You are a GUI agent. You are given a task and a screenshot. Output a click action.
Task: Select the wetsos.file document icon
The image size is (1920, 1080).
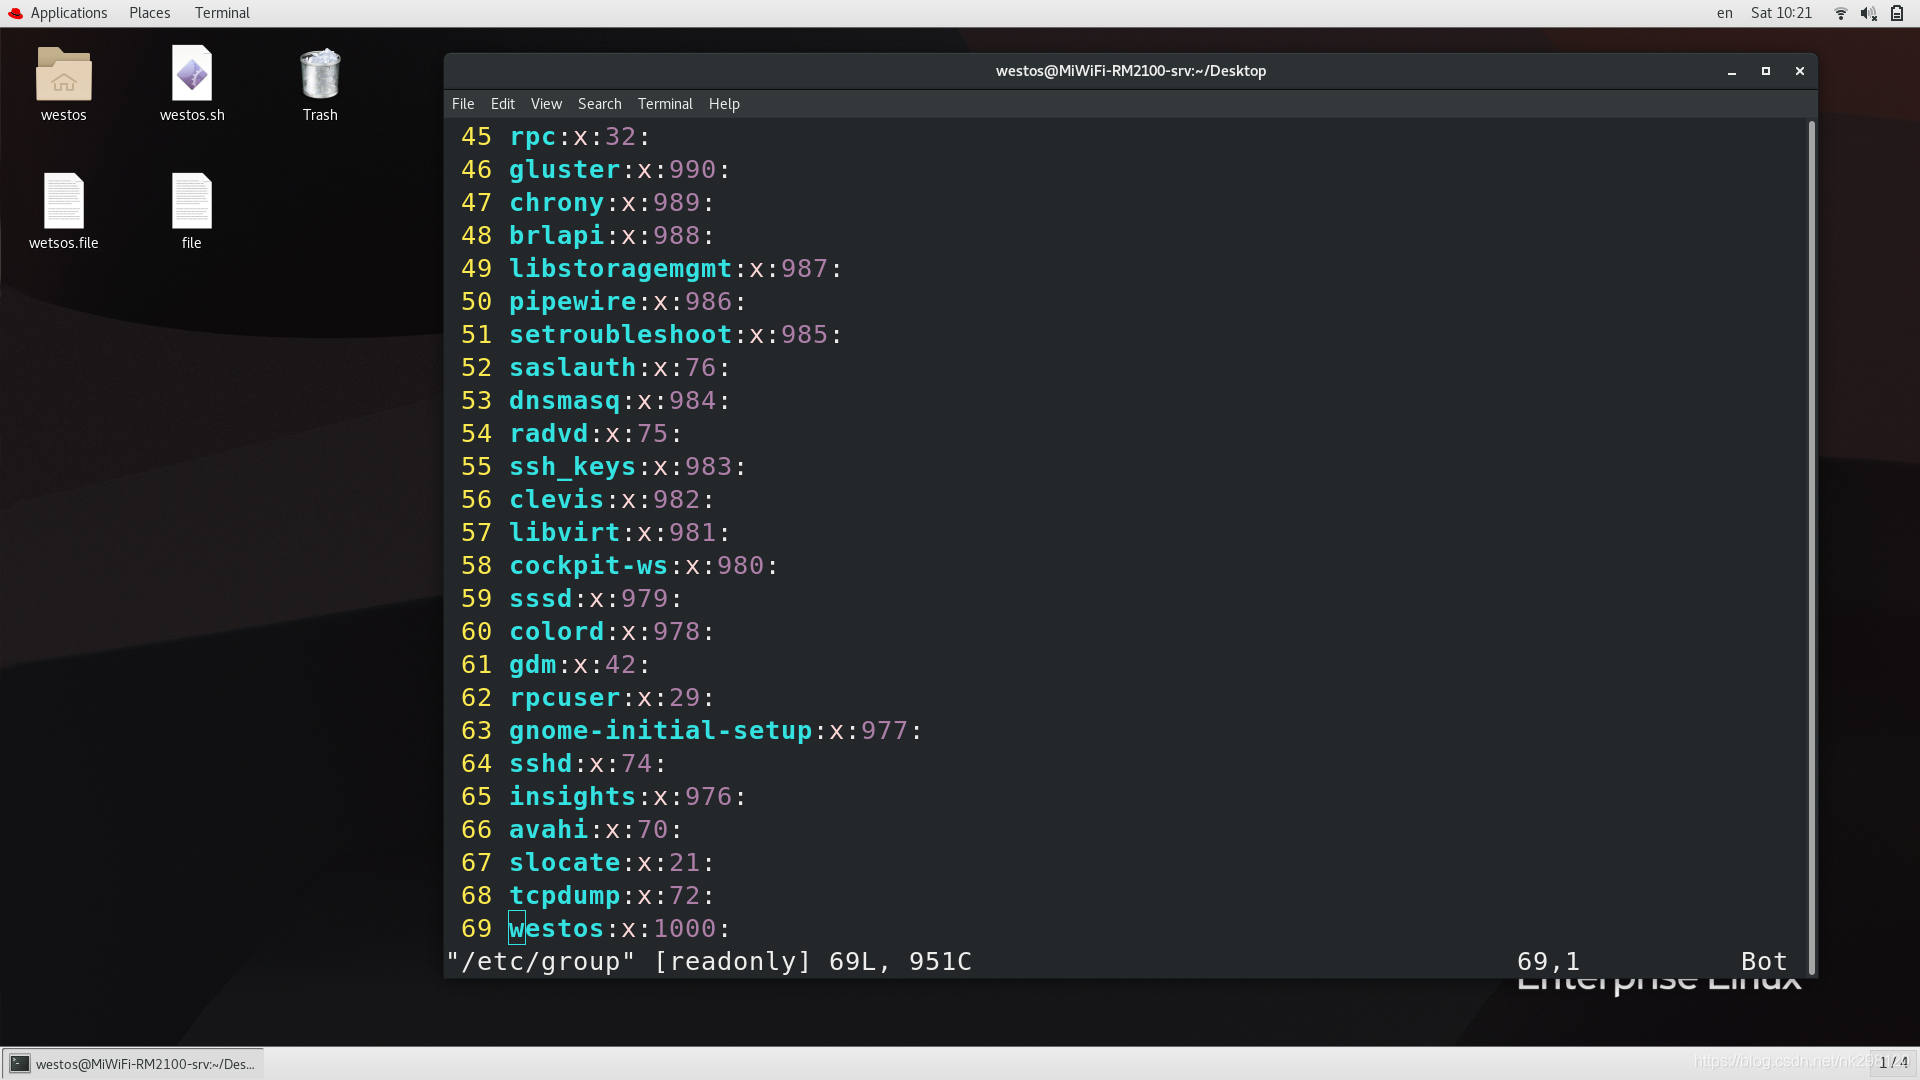(x=63, y=201)
